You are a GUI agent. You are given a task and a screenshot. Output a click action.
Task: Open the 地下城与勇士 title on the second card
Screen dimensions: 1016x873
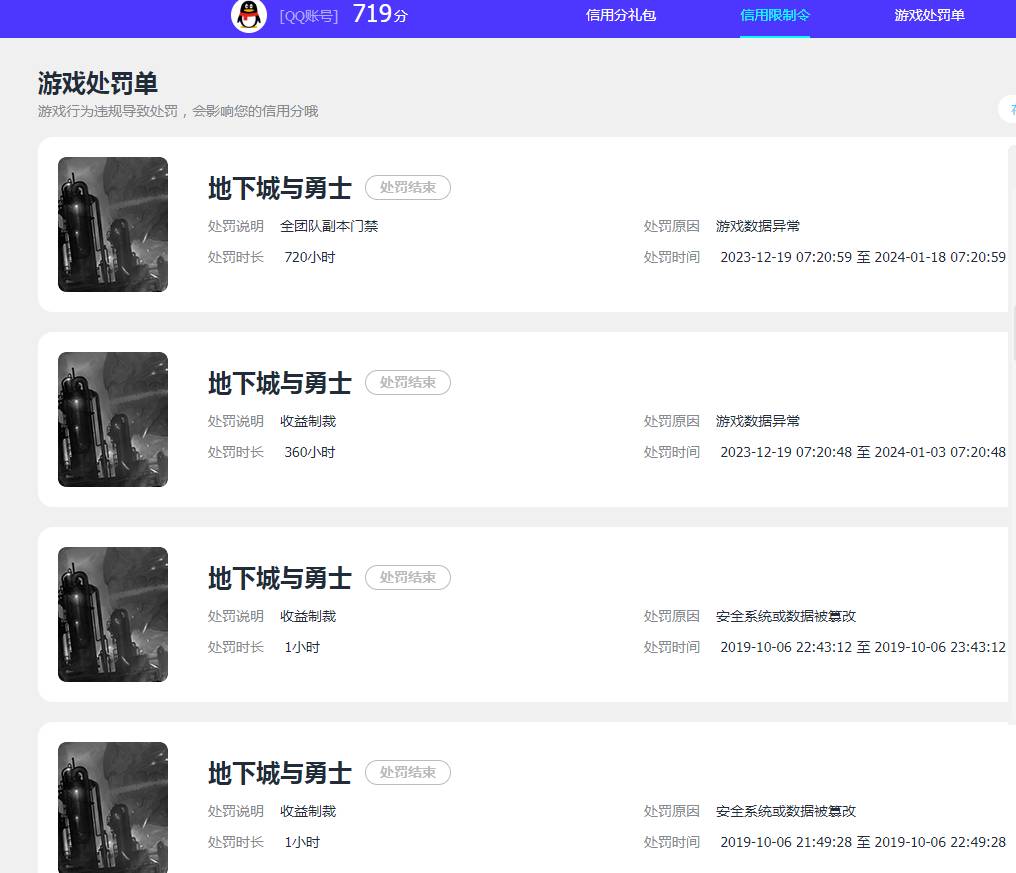coord(279,383)
